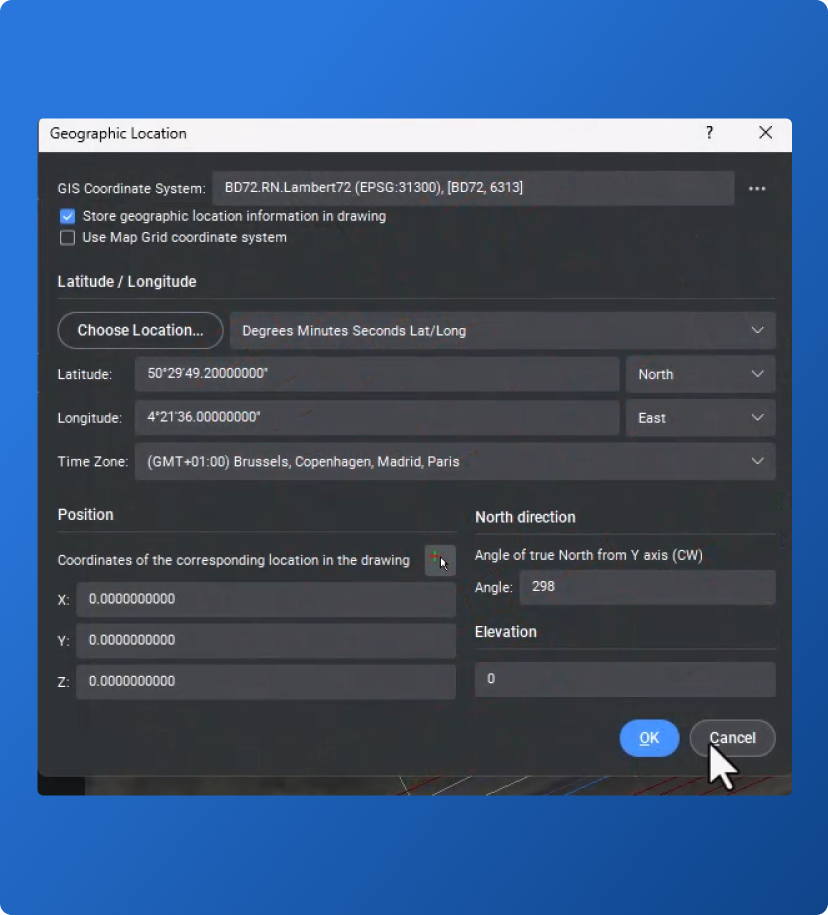Edit the north direction Angle field

[x=647, y=587]
